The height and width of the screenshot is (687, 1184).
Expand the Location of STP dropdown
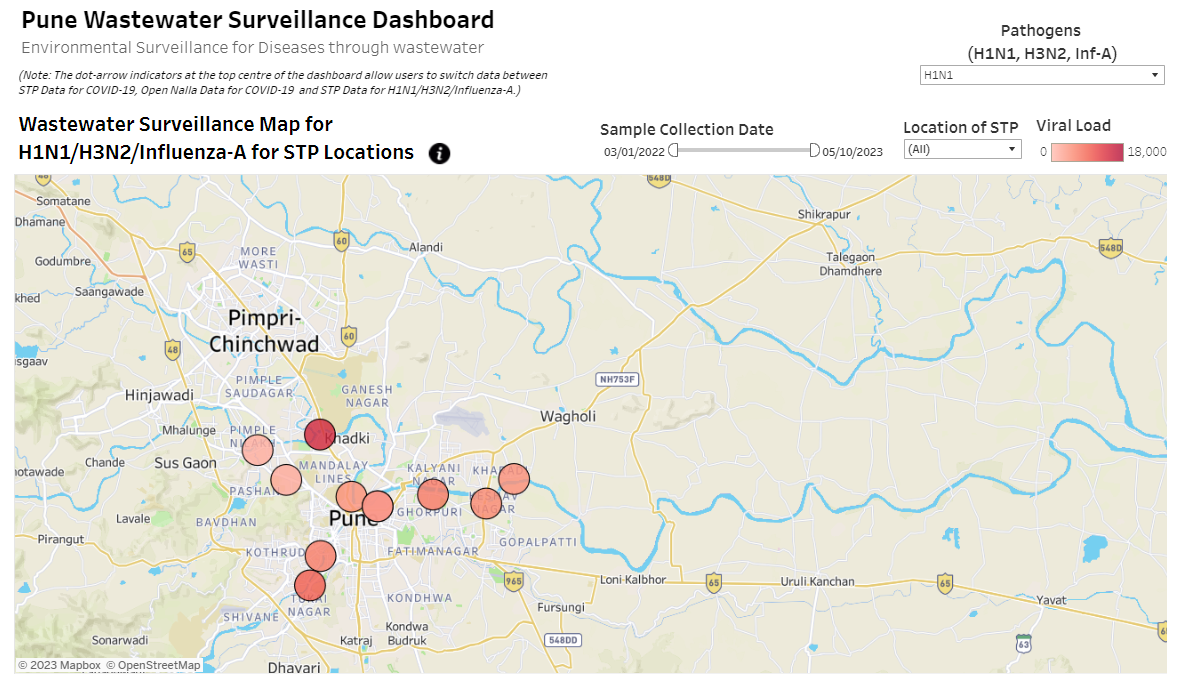[x=961, y=149]
